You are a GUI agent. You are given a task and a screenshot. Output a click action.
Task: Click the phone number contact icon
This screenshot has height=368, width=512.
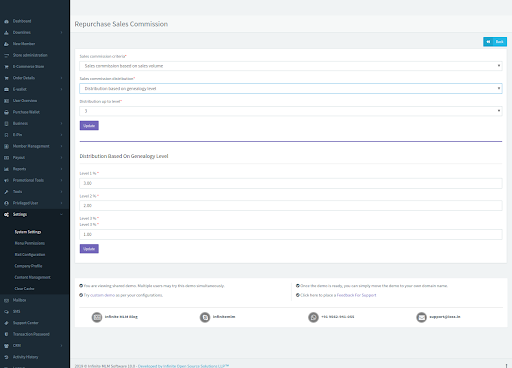pyautogui.click(x=313, y=317)
